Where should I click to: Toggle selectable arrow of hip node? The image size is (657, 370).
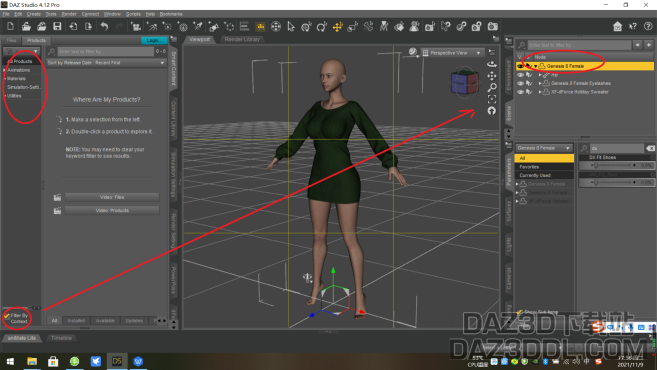529,75
